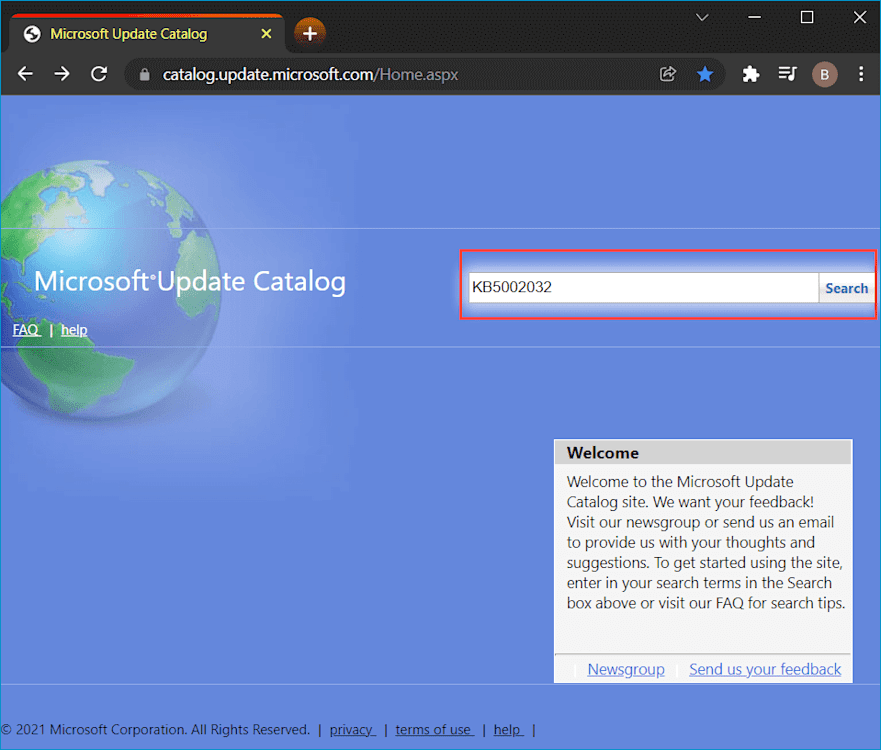Expand the tab search chevron
Viewport: 881px width, 750px height.
coord(702,17)
